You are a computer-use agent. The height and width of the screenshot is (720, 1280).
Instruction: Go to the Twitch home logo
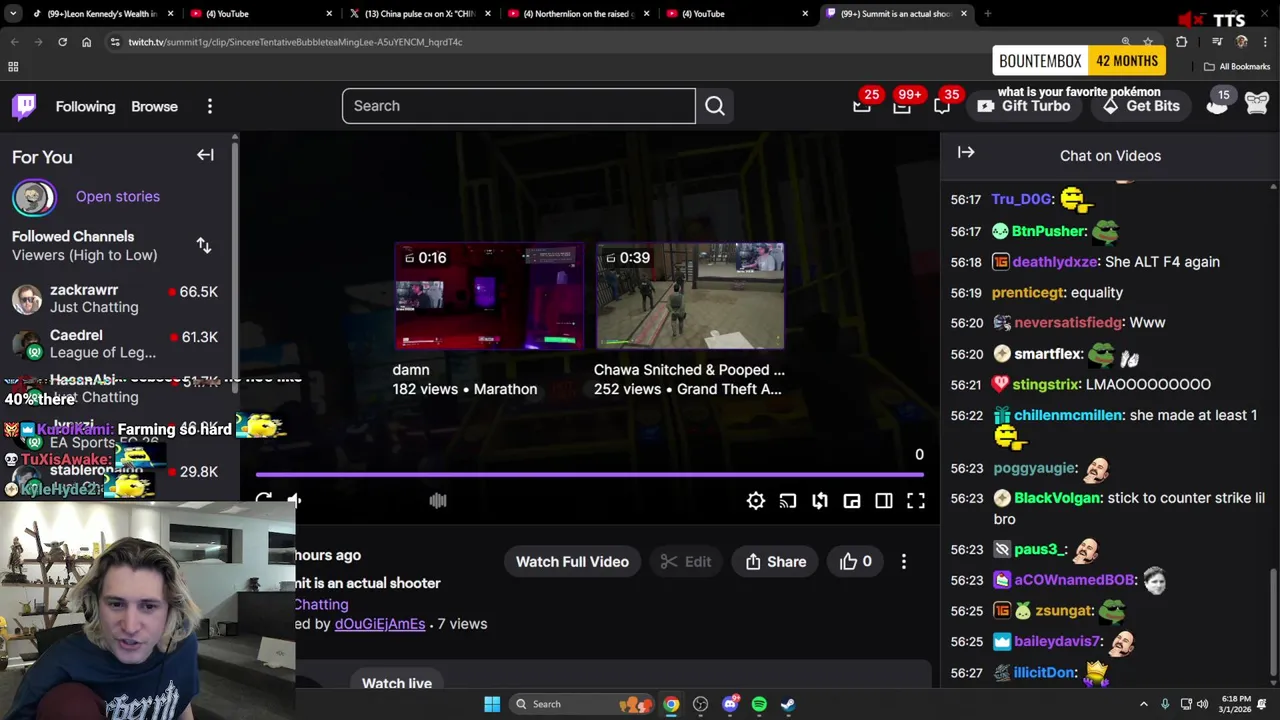[x=24, y=106]
